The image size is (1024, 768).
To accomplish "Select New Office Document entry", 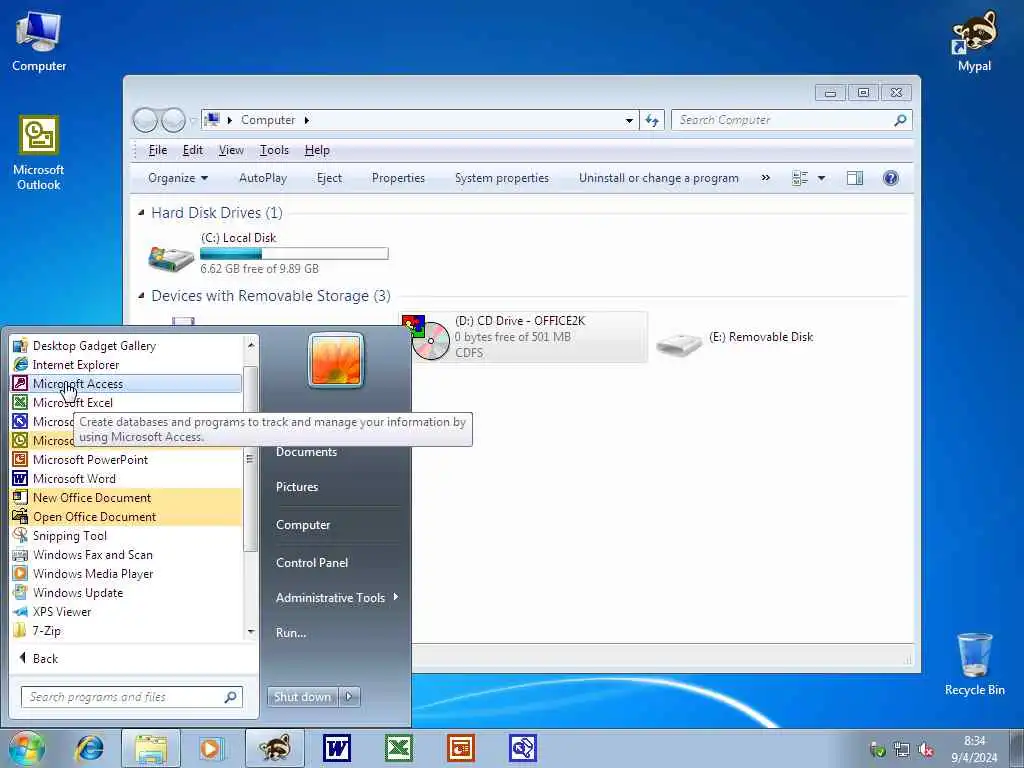I will [x=126, y=497].
